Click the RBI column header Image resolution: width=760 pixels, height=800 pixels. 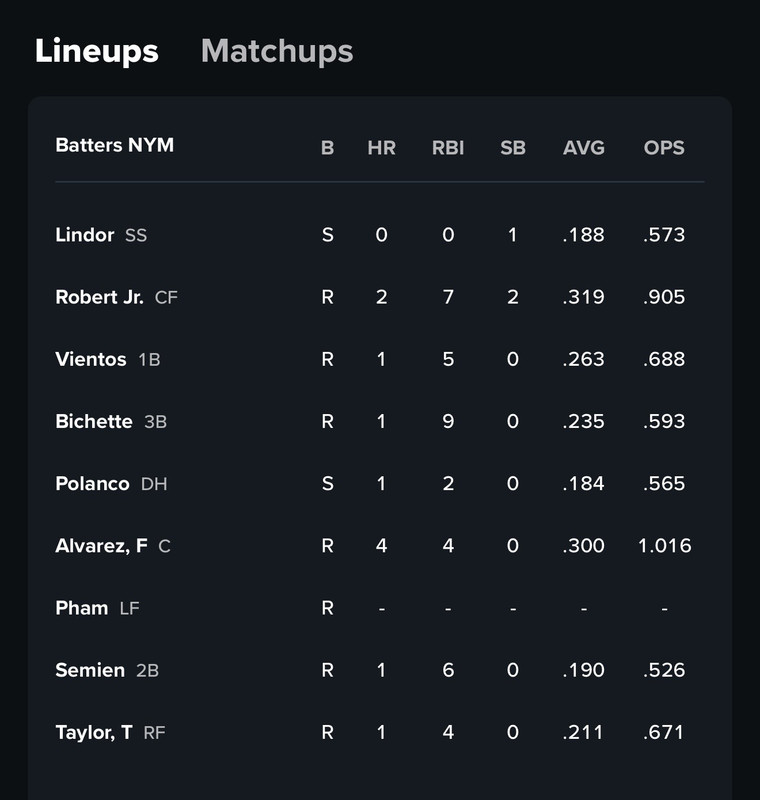[448, 148]
